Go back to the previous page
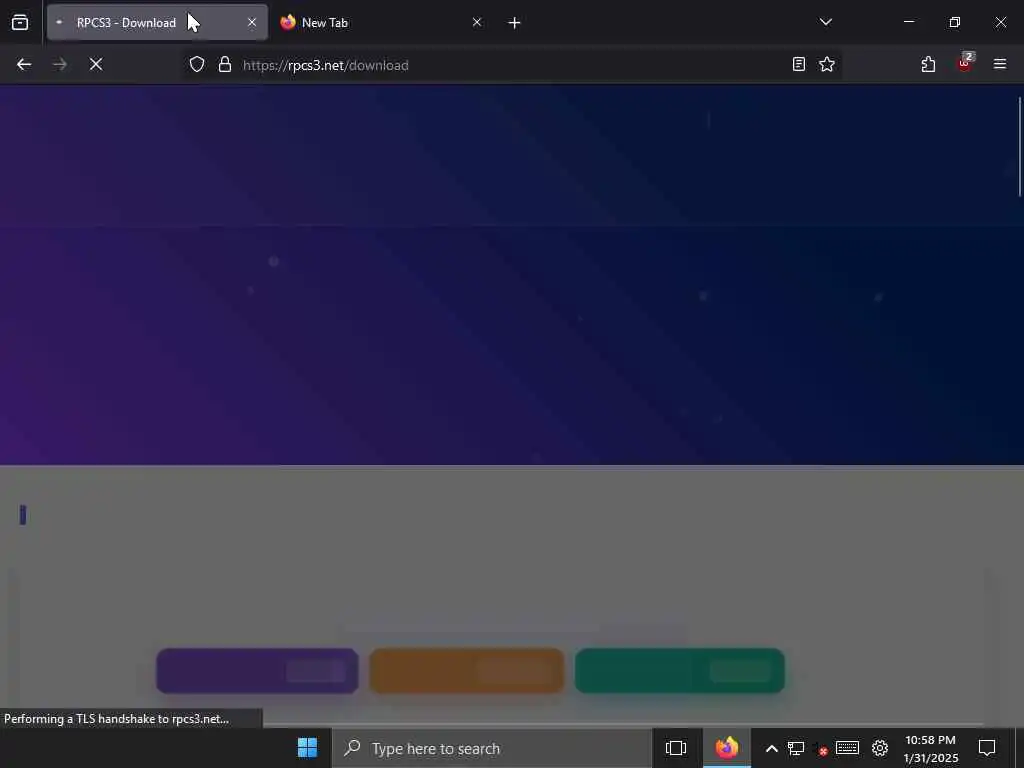This screenshot has width=1024, height=768. pyautogui.click(x=24, y=64)
